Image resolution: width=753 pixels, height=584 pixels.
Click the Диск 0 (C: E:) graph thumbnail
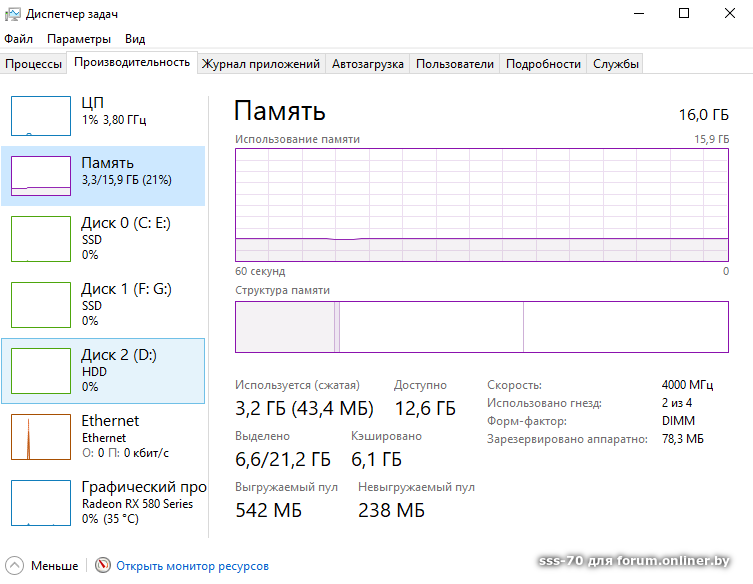point(41,238)
